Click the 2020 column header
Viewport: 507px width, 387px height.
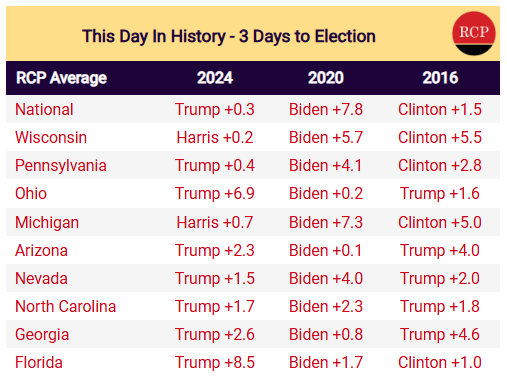[326, 78]
